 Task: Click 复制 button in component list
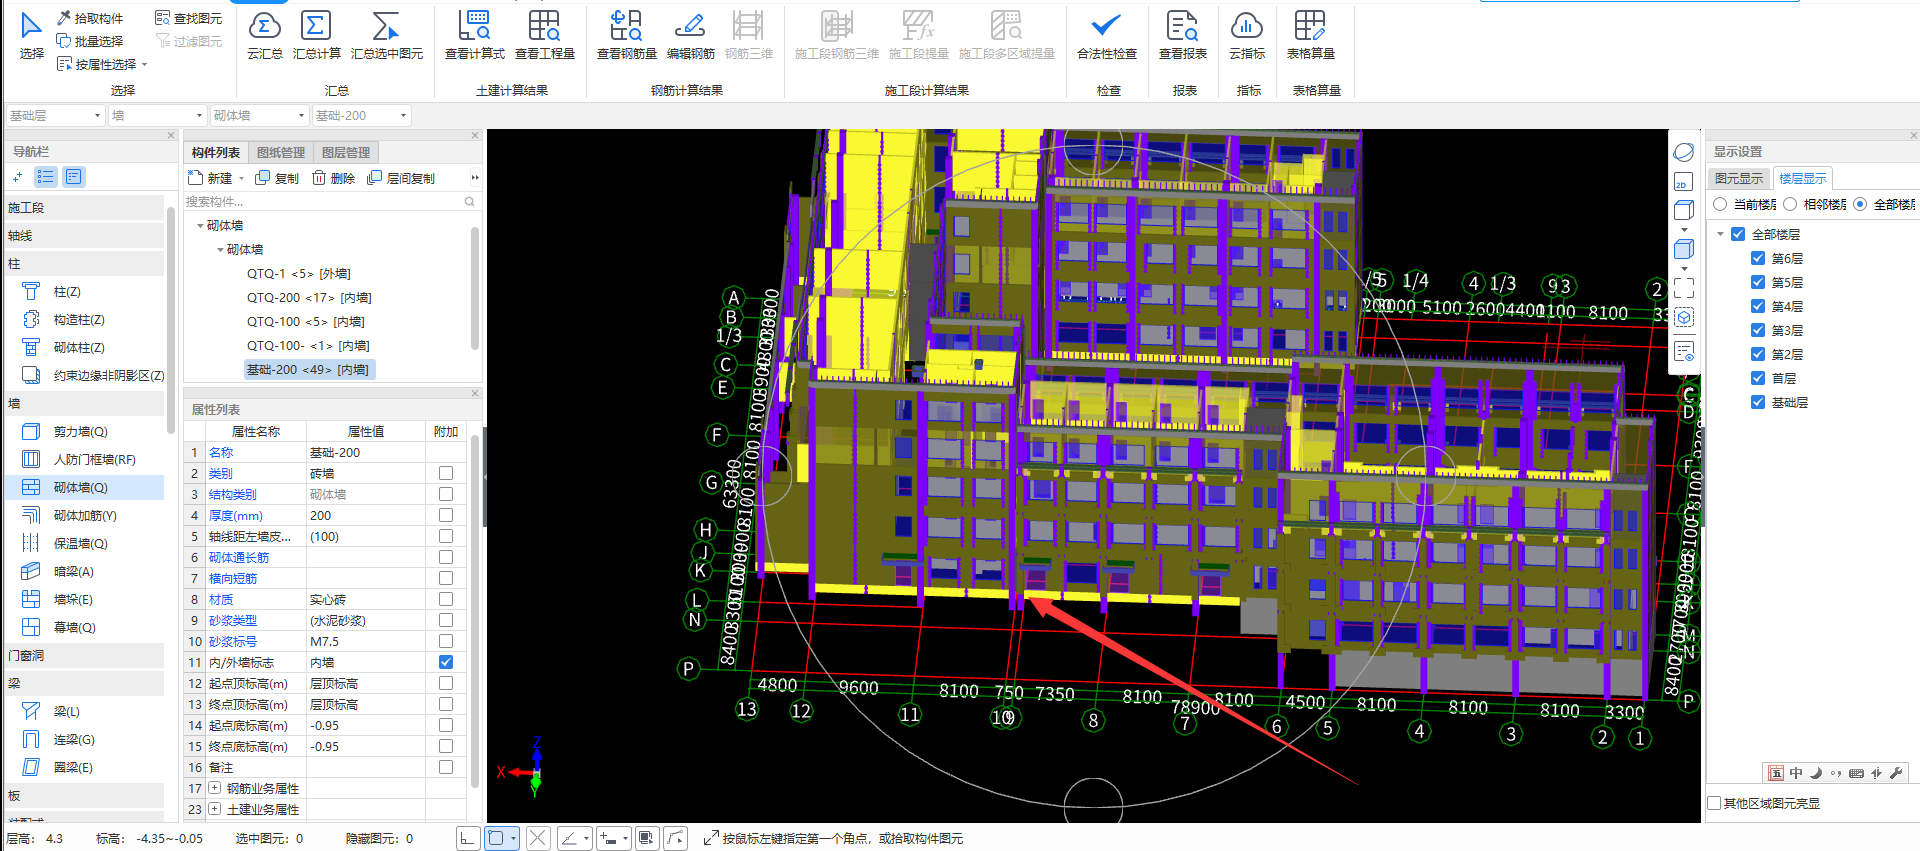(277, 178)
